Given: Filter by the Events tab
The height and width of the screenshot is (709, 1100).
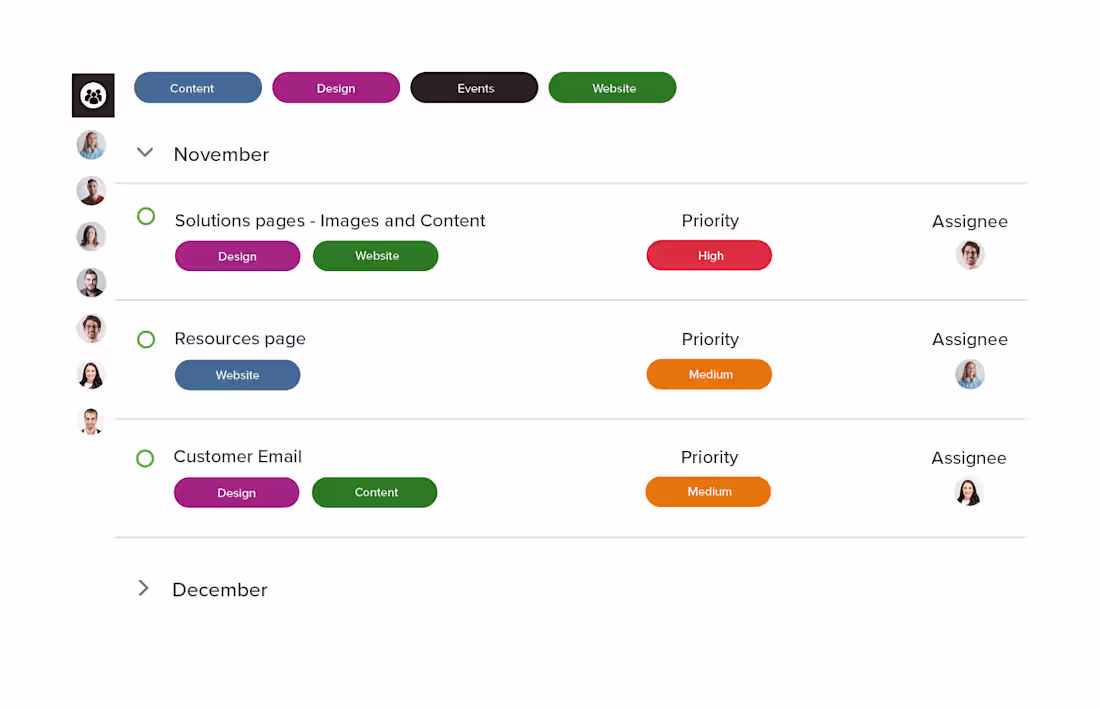Looking at the screenshot, I should [474, 88].
